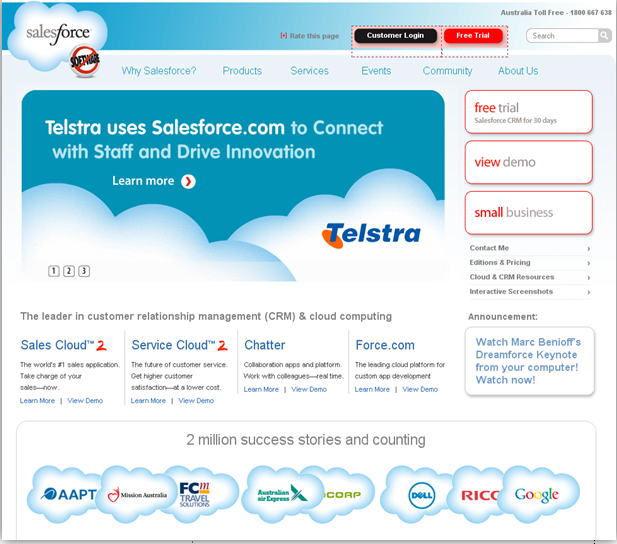617x544 pixels.
Task: Open the Chatter heading link
Action: tap(264, 345)
